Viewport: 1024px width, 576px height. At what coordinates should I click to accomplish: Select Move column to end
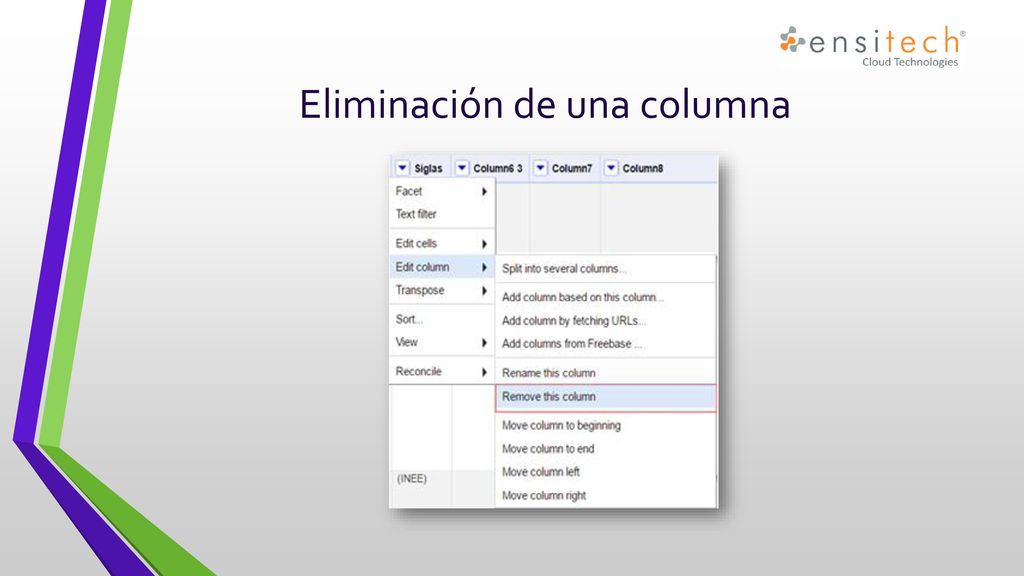[x=605, y=449]
